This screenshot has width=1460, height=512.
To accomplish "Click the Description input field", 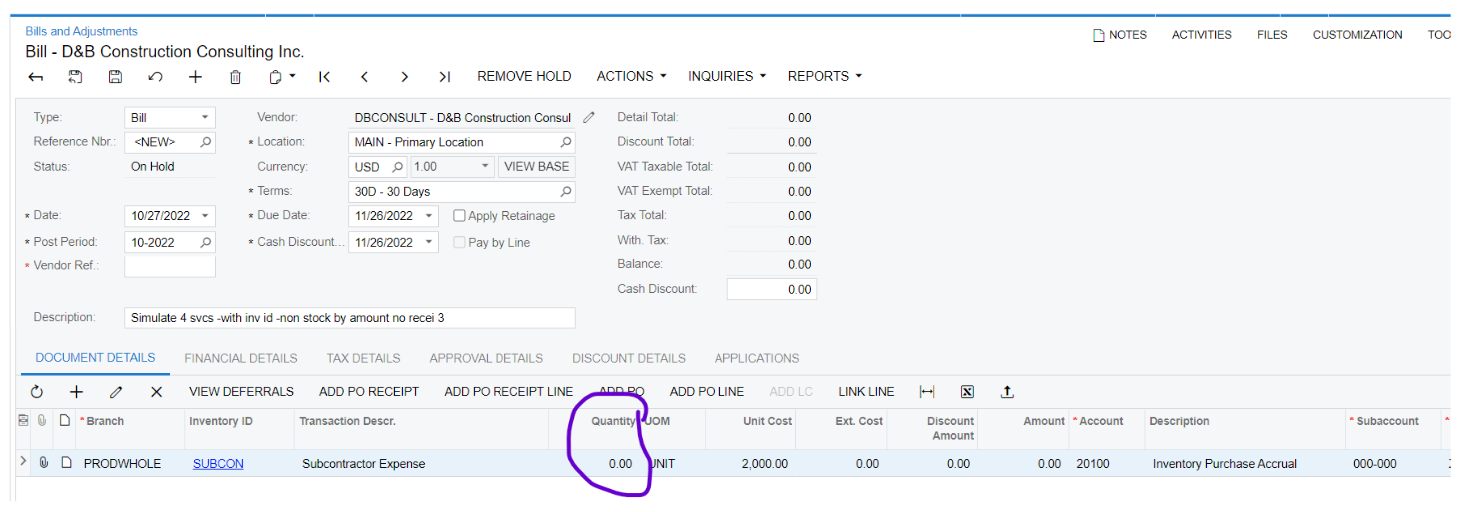I will point(350,318).
